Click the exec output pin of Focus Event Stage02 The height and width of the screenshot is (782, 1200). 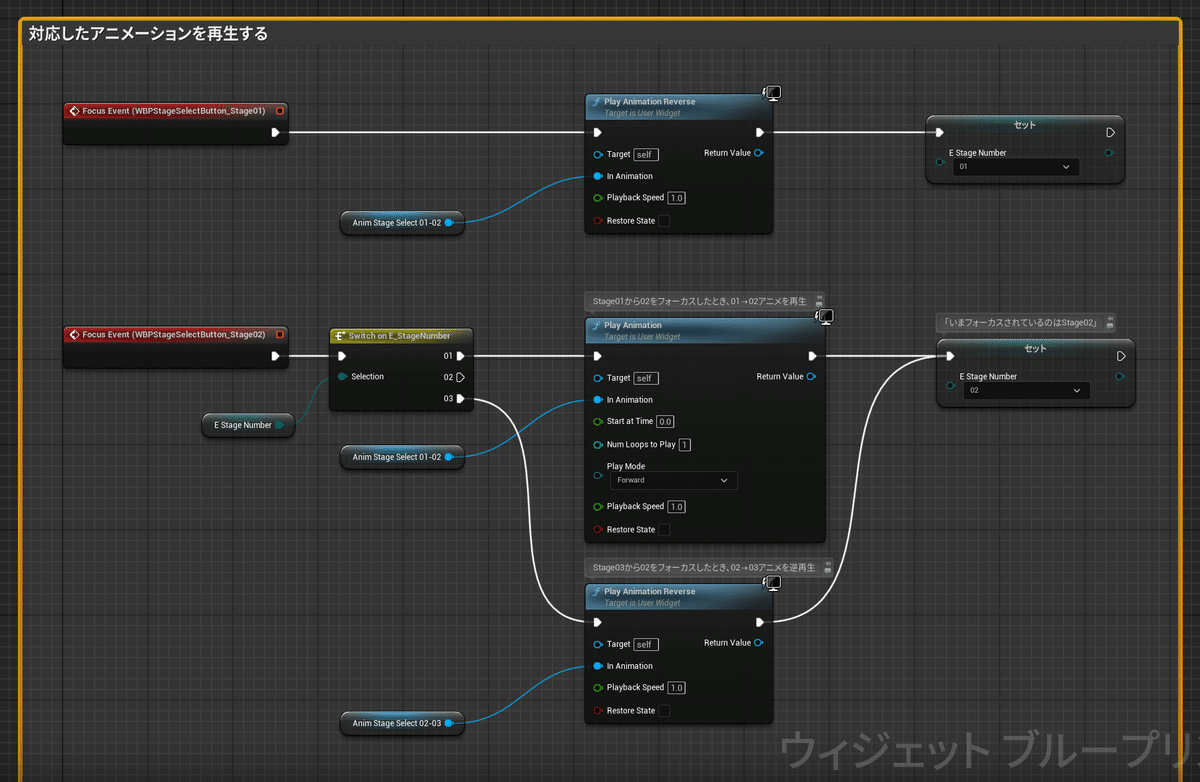coord(275,355)
